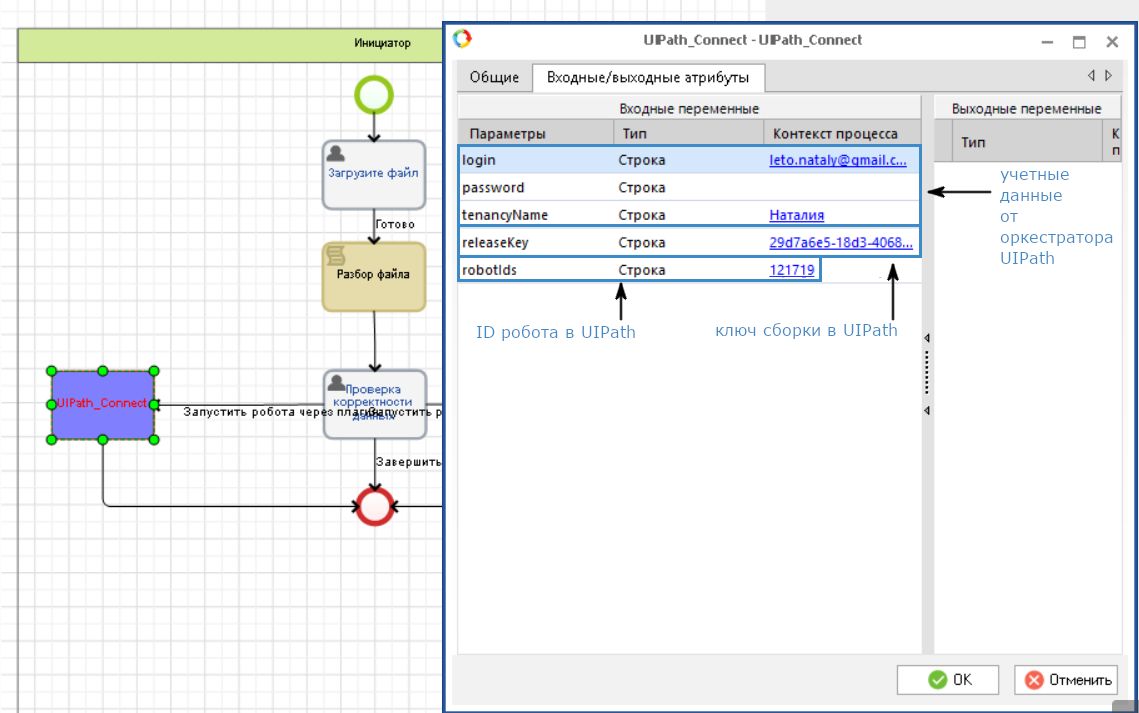Click 'Тип' header under 'Выходные переменные'
Screen dimensions: 1139x713
click(1027, 142)
